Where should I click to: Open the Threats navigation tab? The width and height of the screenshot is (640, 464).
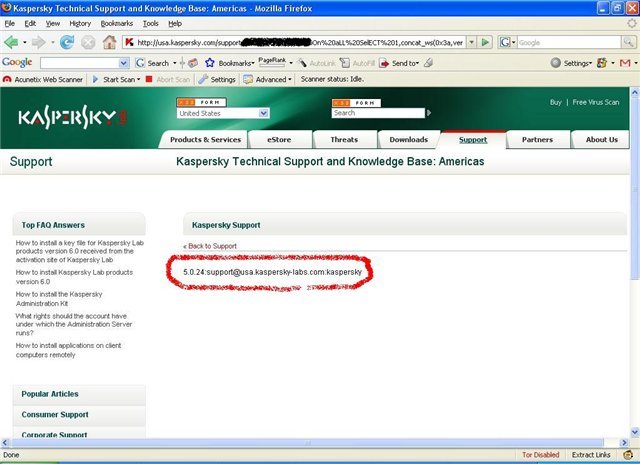pyautogui.click(x=344, y=140)
